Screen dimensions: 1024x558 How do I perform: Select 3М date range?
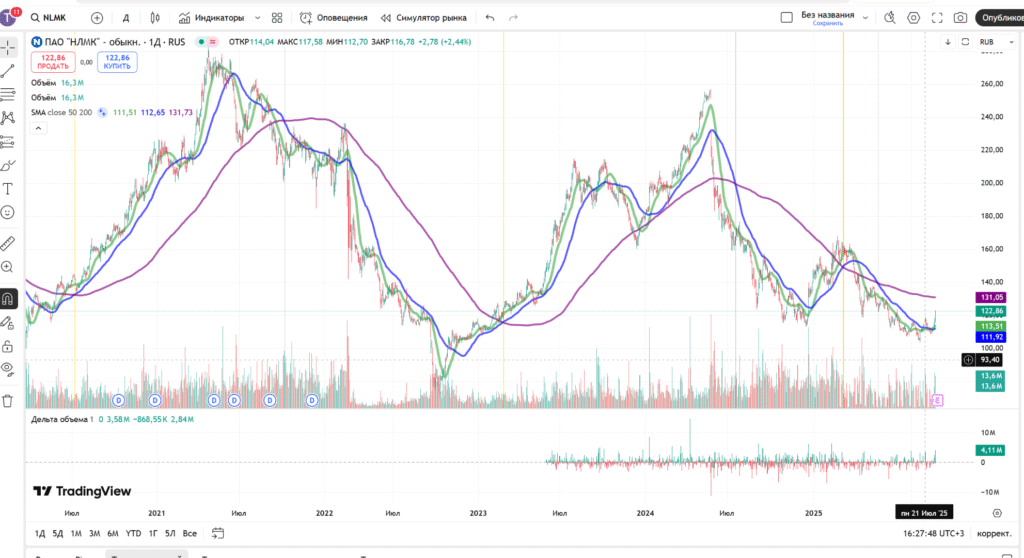pyautogui.click(x=94, y=533)
